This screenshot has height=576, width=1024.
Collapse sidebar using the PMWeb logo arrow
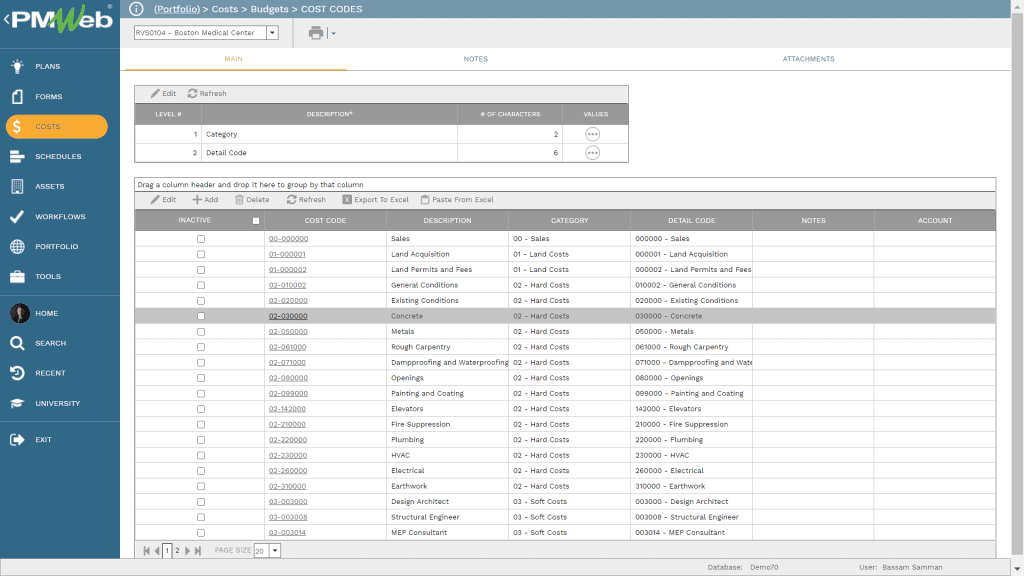click(x=7, y=19)
